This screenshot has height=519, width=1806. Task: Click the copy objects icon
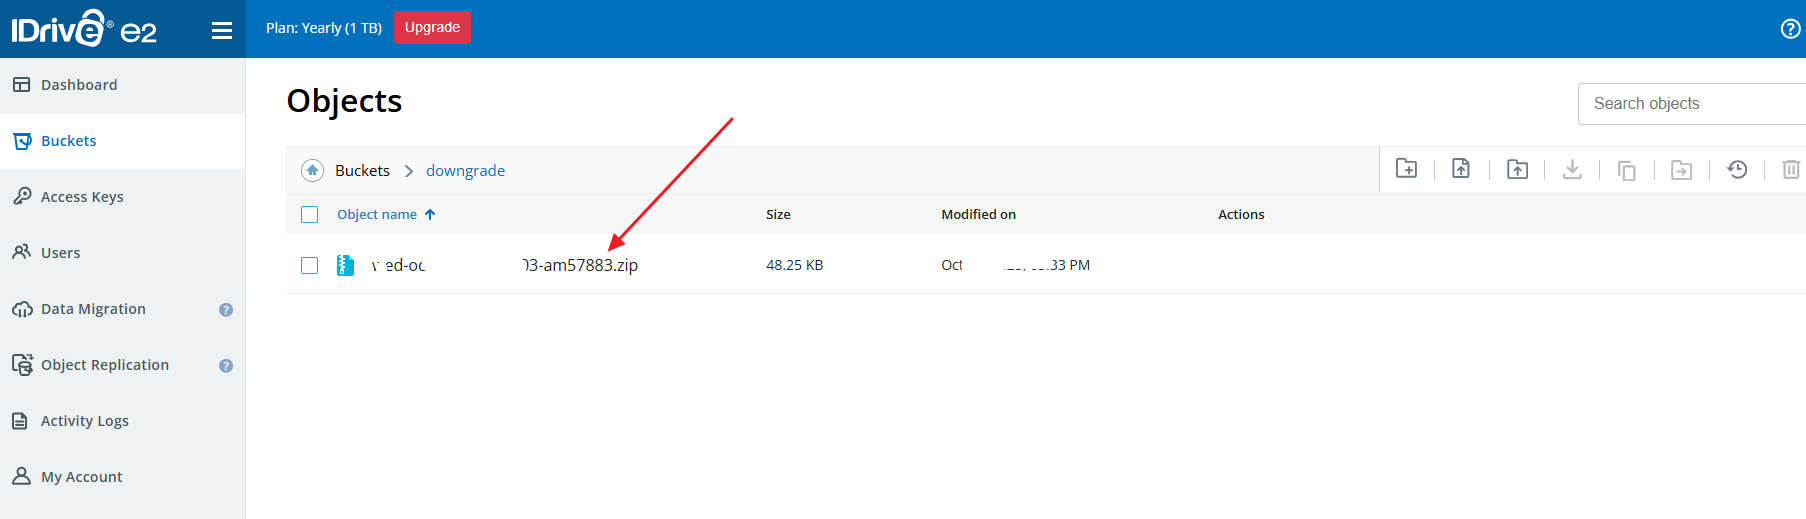1627,170
